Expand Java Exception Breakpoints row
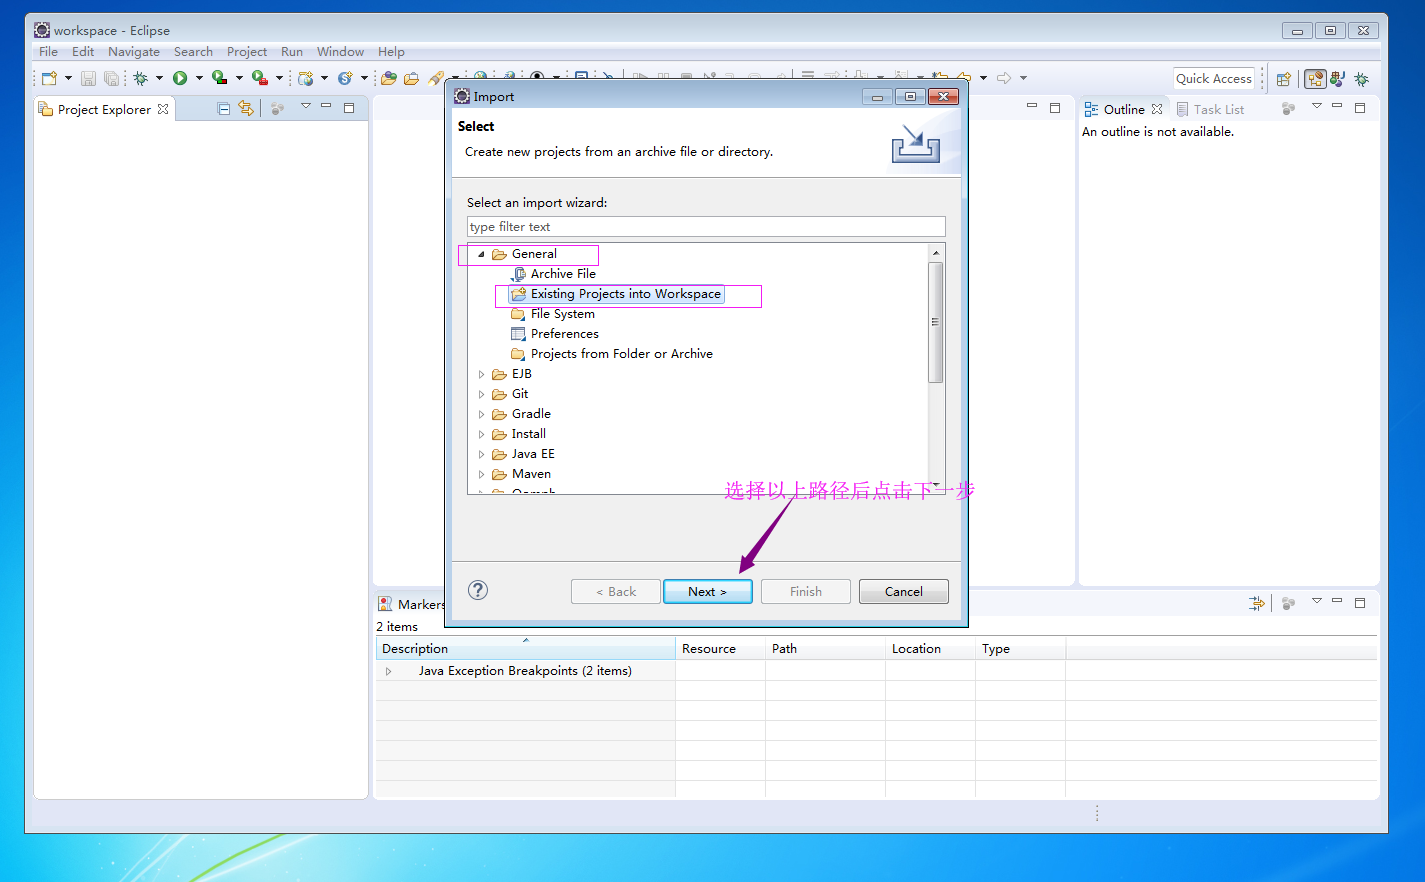The image size is (1425, 882). [x=389, y=671]
